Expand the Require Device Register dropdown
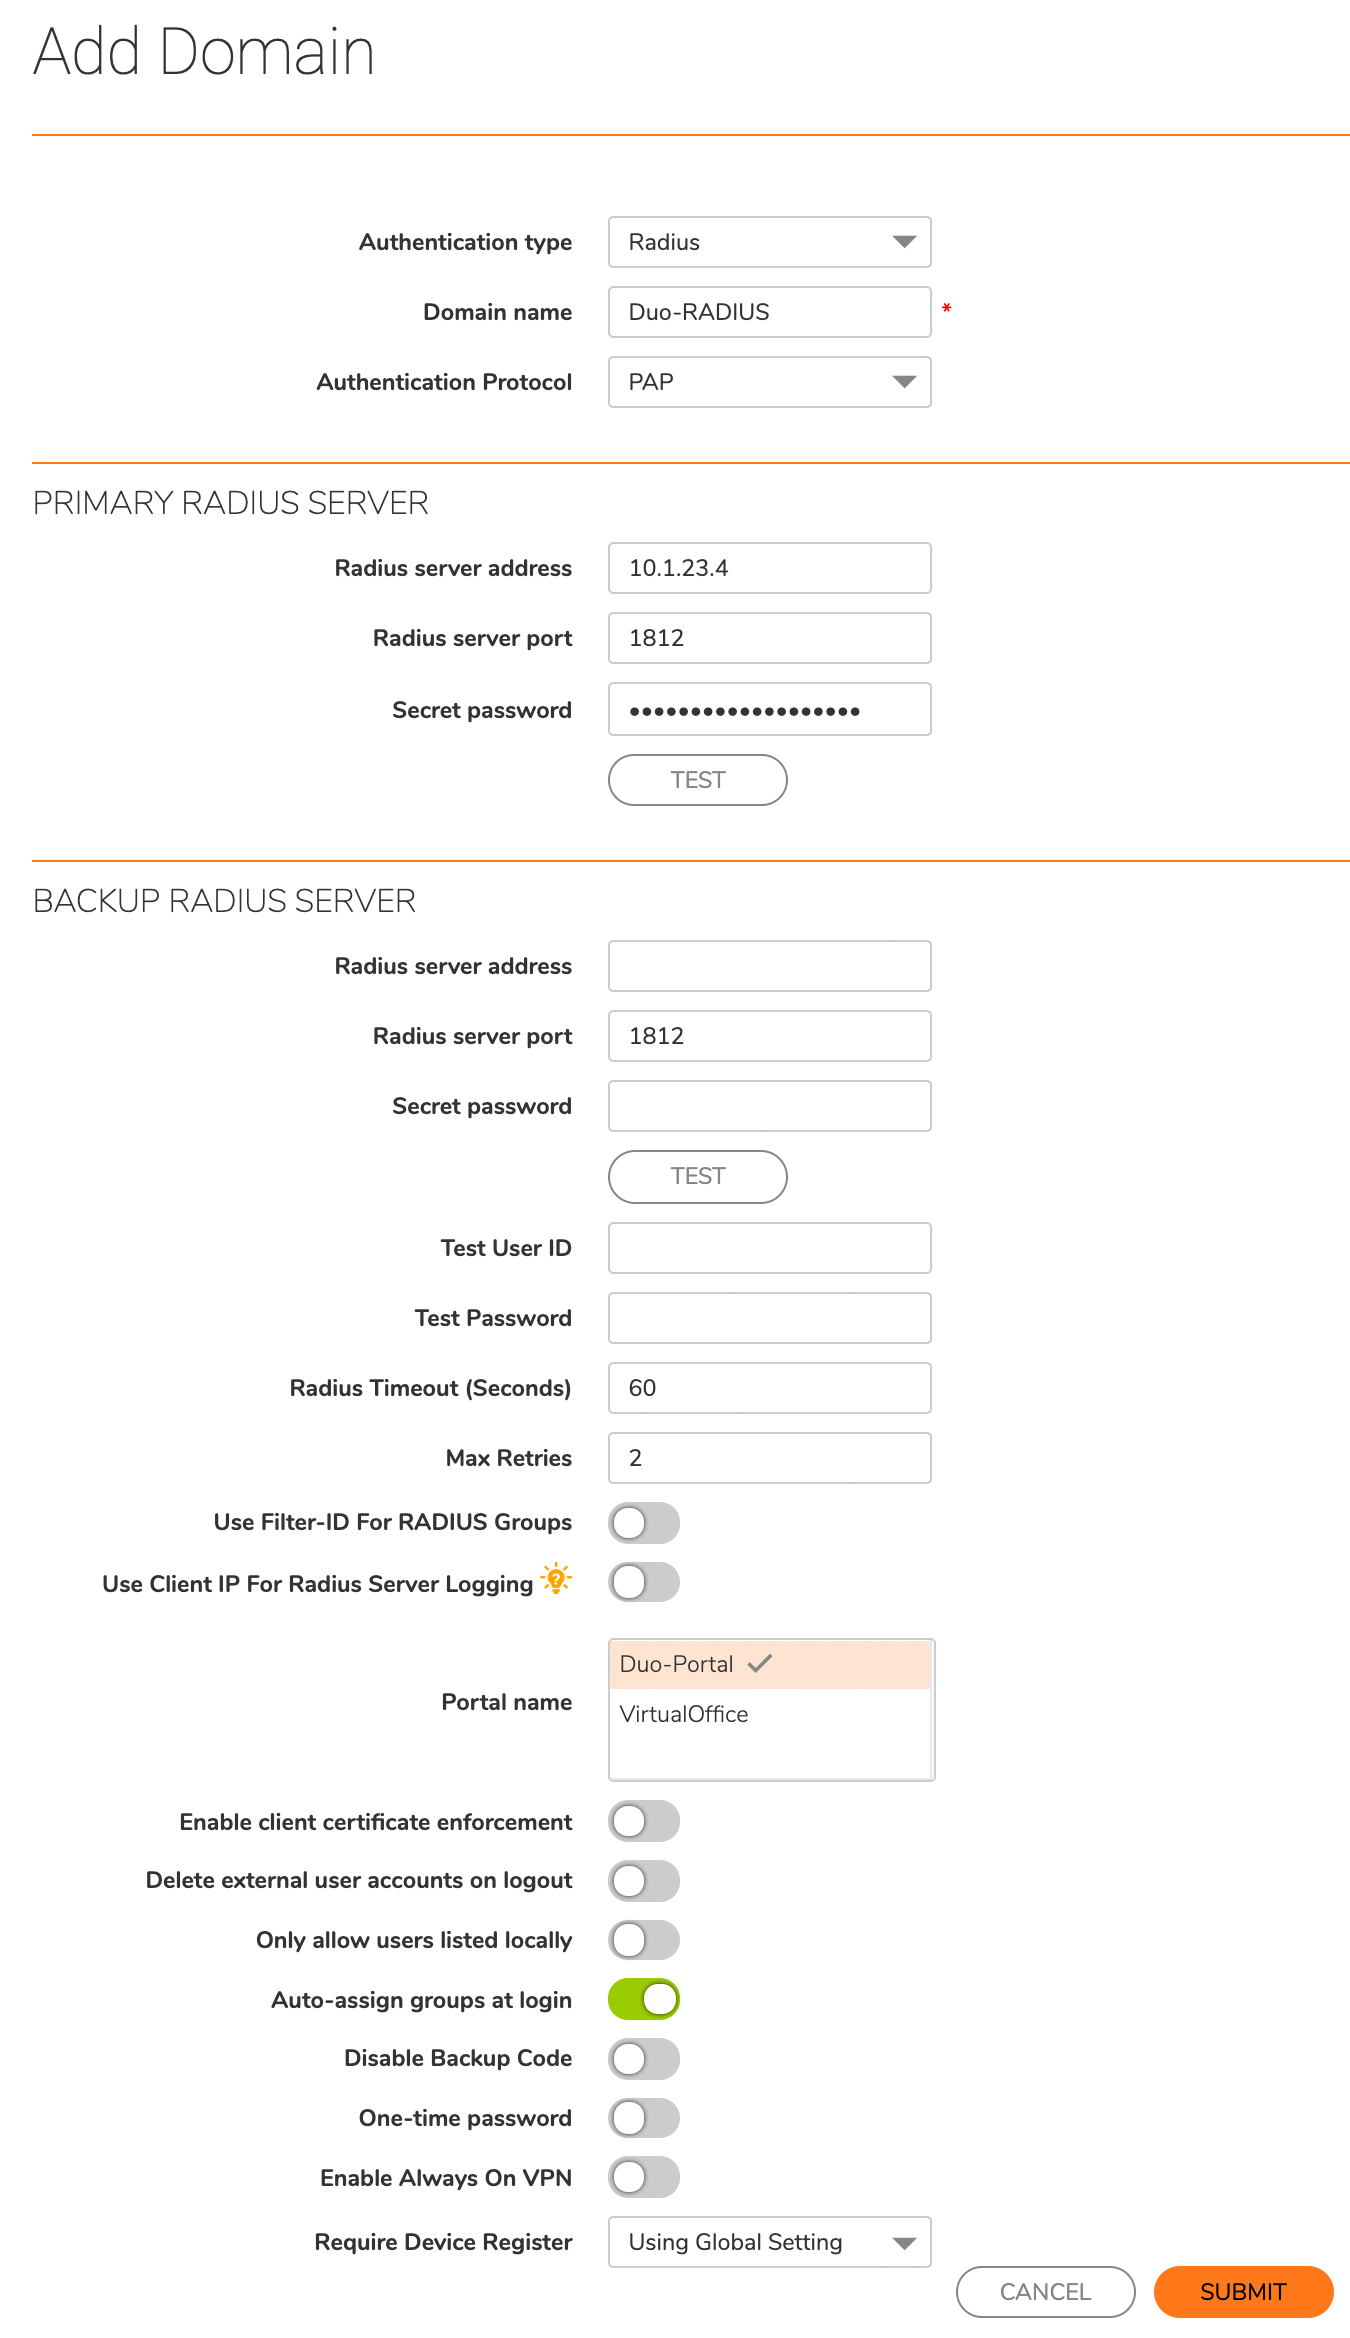1350x2338 pixels. (x=768, y=2242)
